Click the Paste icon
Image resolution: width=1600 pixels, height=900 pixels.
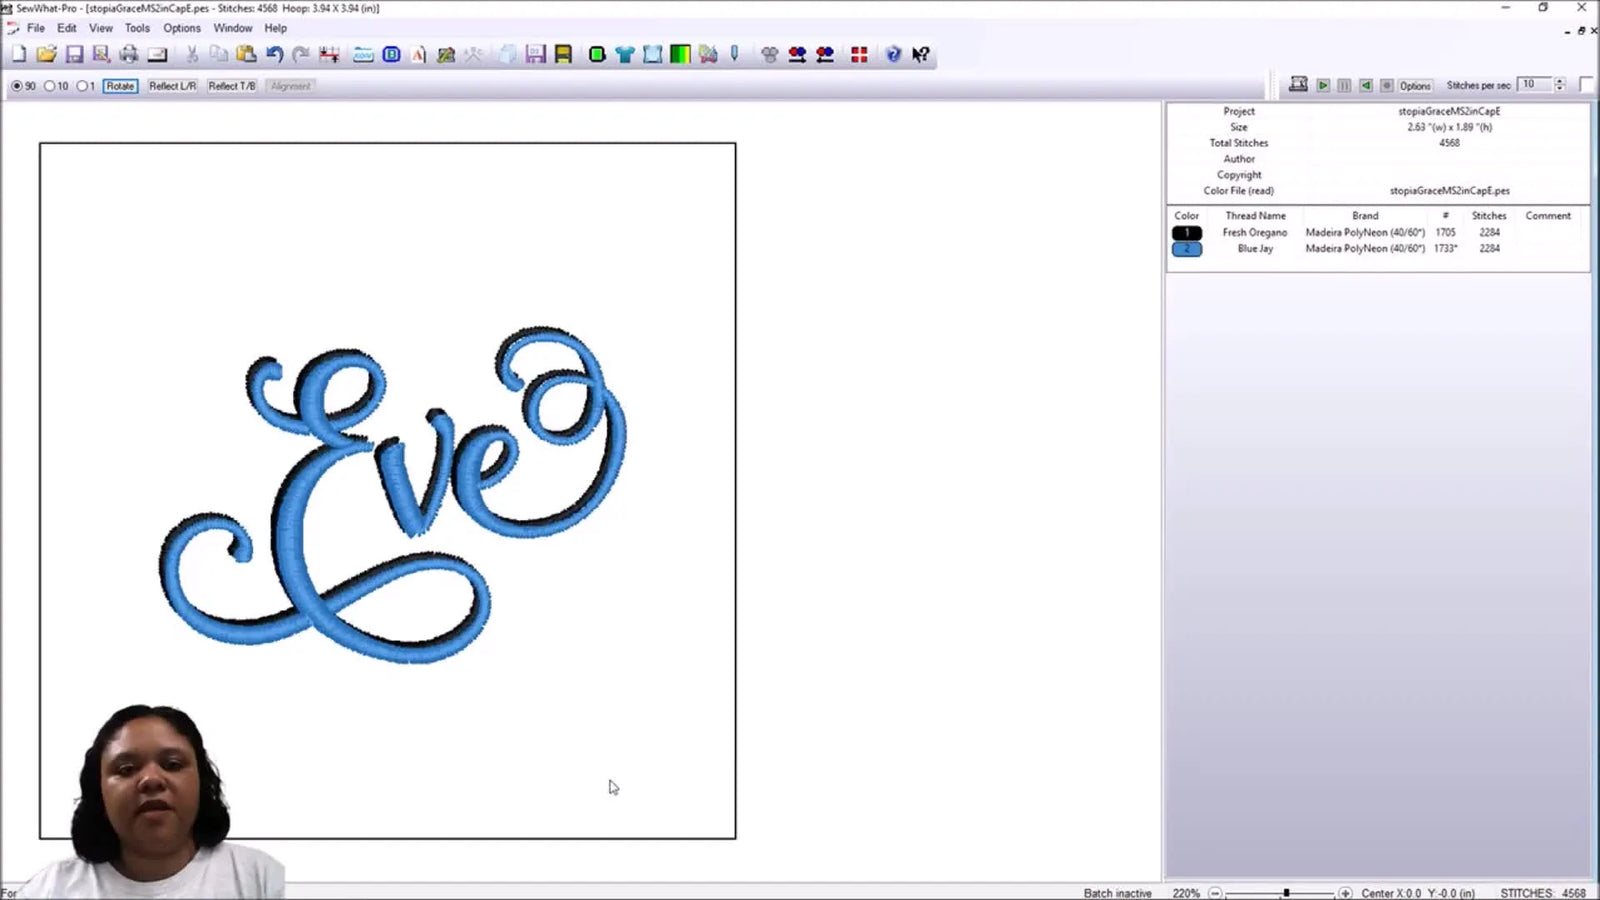point(245,54)
